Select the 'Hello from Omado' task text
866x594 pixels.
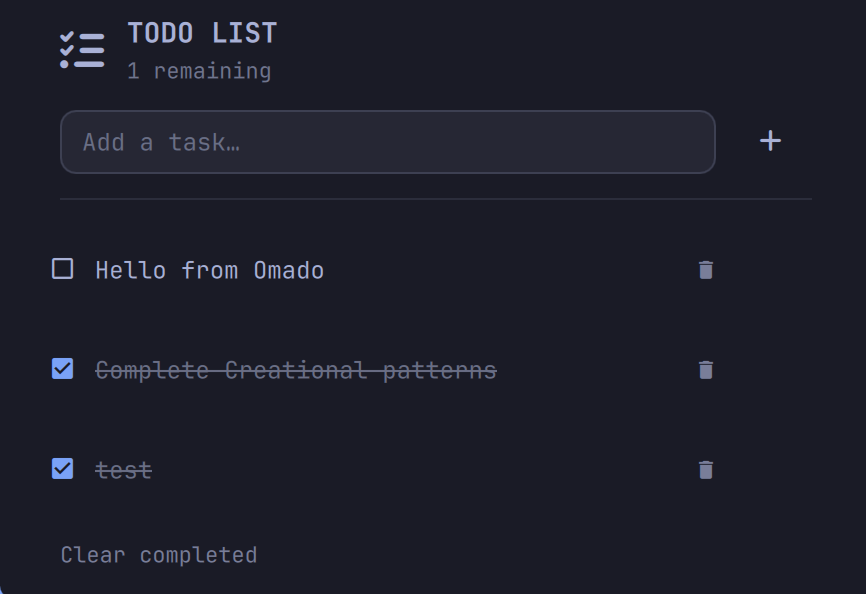(x=209, y=271)
